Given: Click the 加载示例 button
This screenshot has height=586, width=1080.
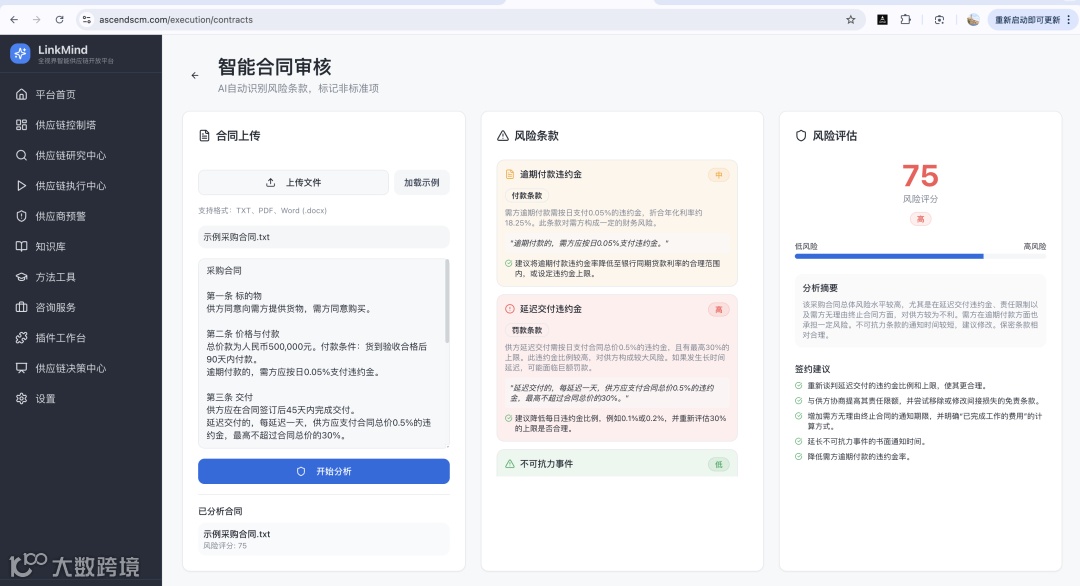Looking at the screenshot, I should 422,182.
